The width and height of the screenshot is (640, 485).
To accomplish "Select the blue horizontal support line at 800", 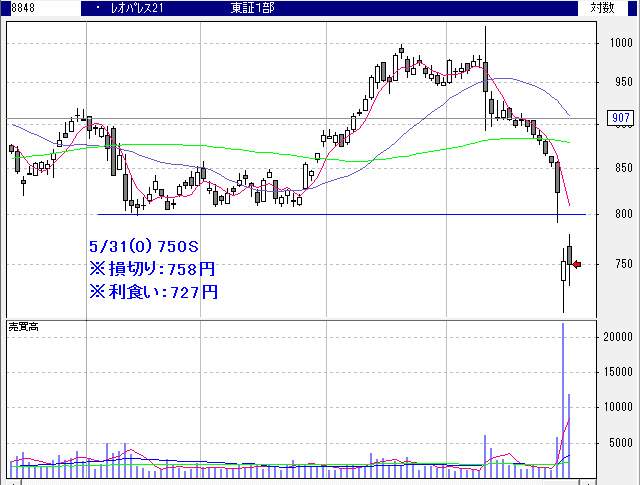I will pyautogui.click(x=300, y=214).
